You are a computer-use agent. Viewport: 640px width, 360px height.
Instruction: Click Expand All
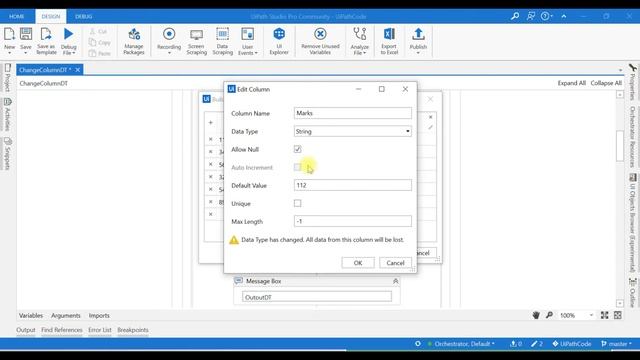(x=571, y=83)
